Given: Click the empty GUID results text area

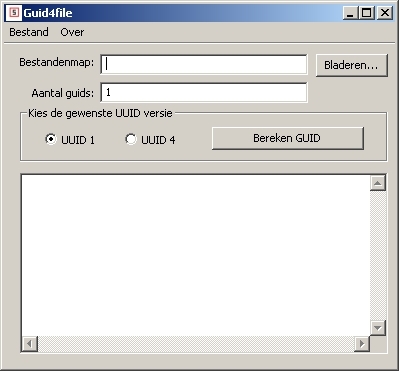Looking at the screenshot, I should 196,255.
